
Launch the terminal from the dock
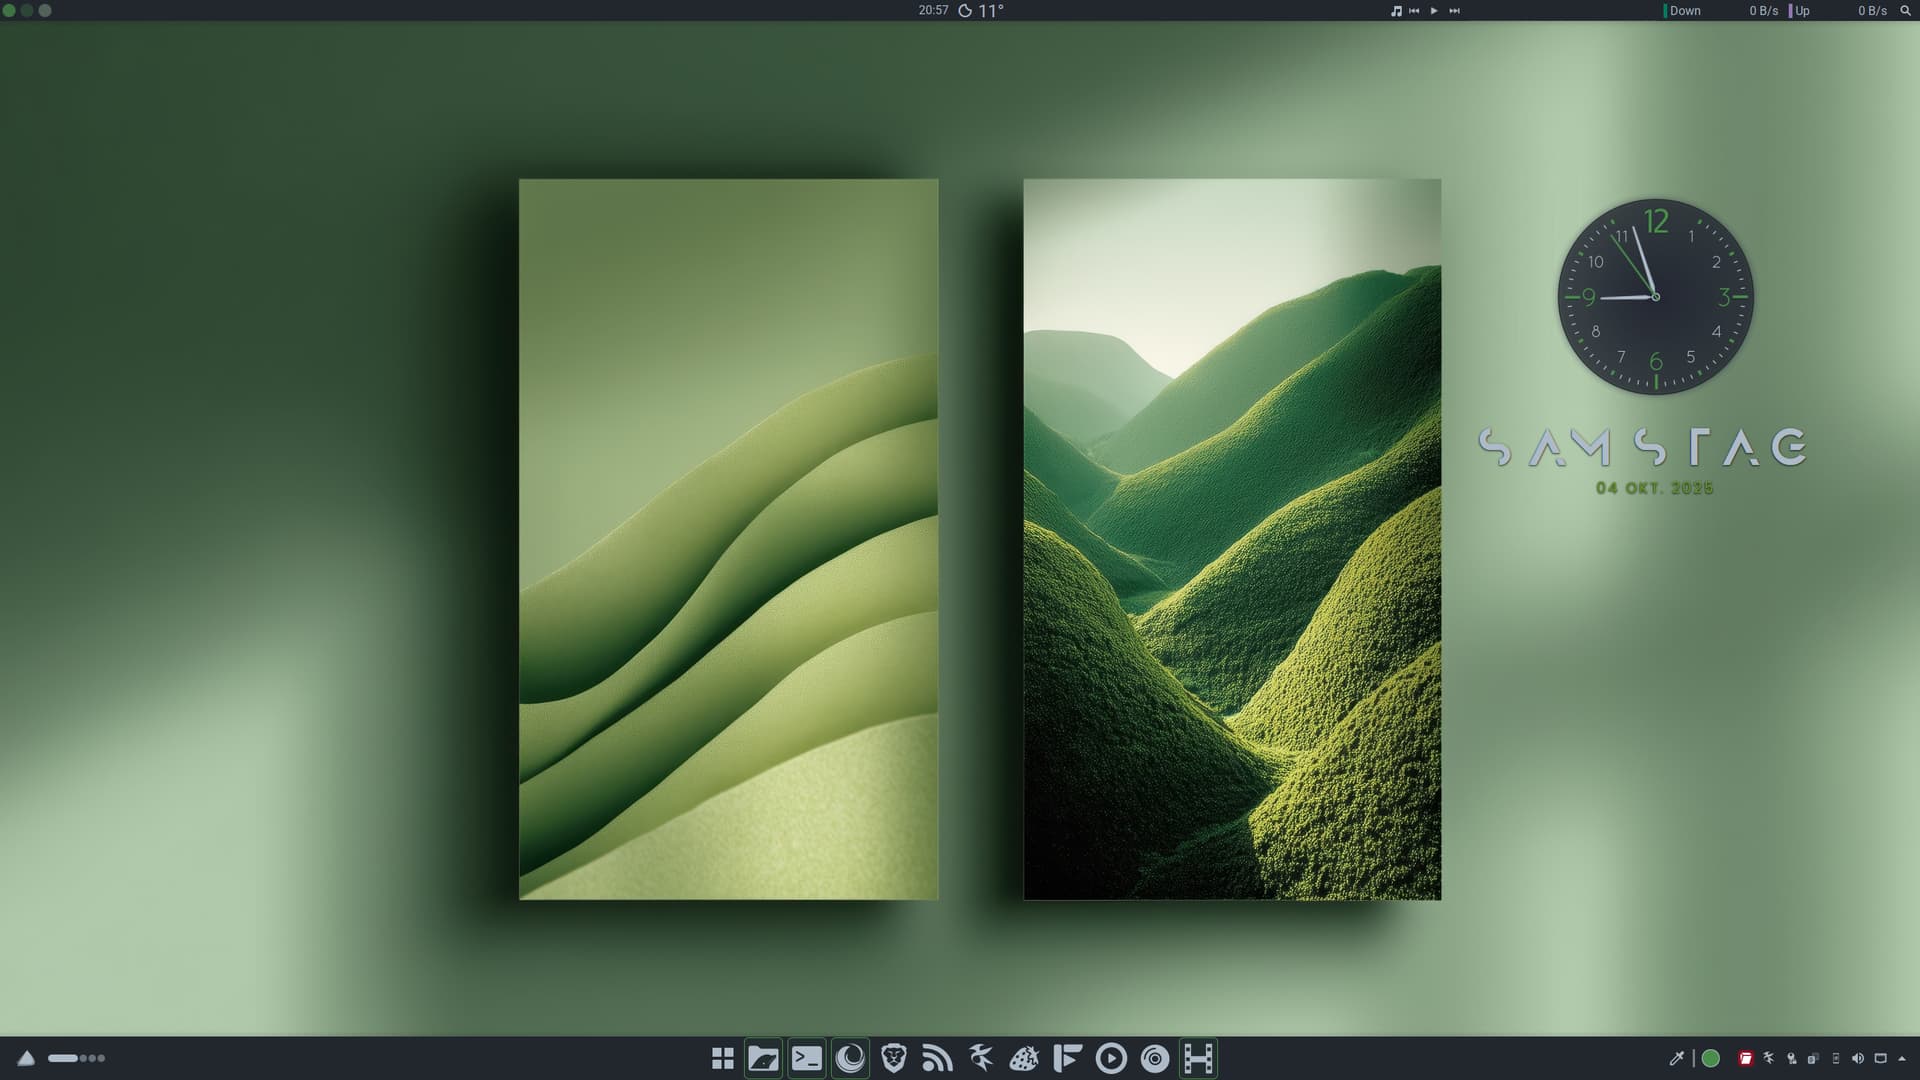(x=807, y=1058)
